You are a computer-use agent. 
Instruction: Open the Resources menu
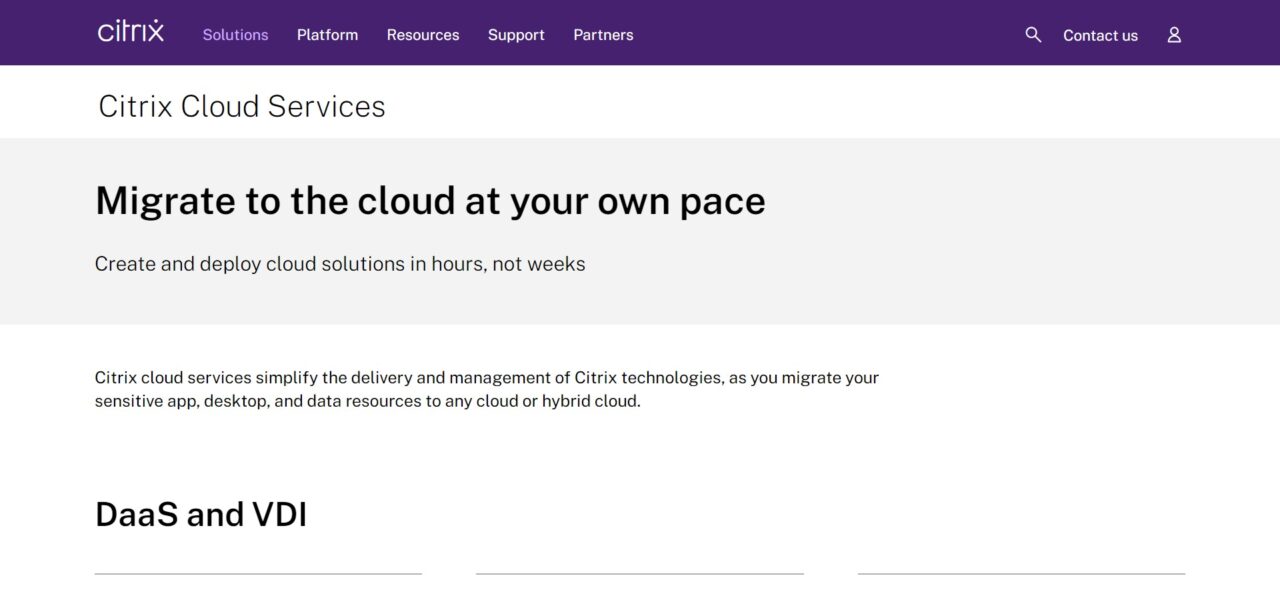coord(423,35)
